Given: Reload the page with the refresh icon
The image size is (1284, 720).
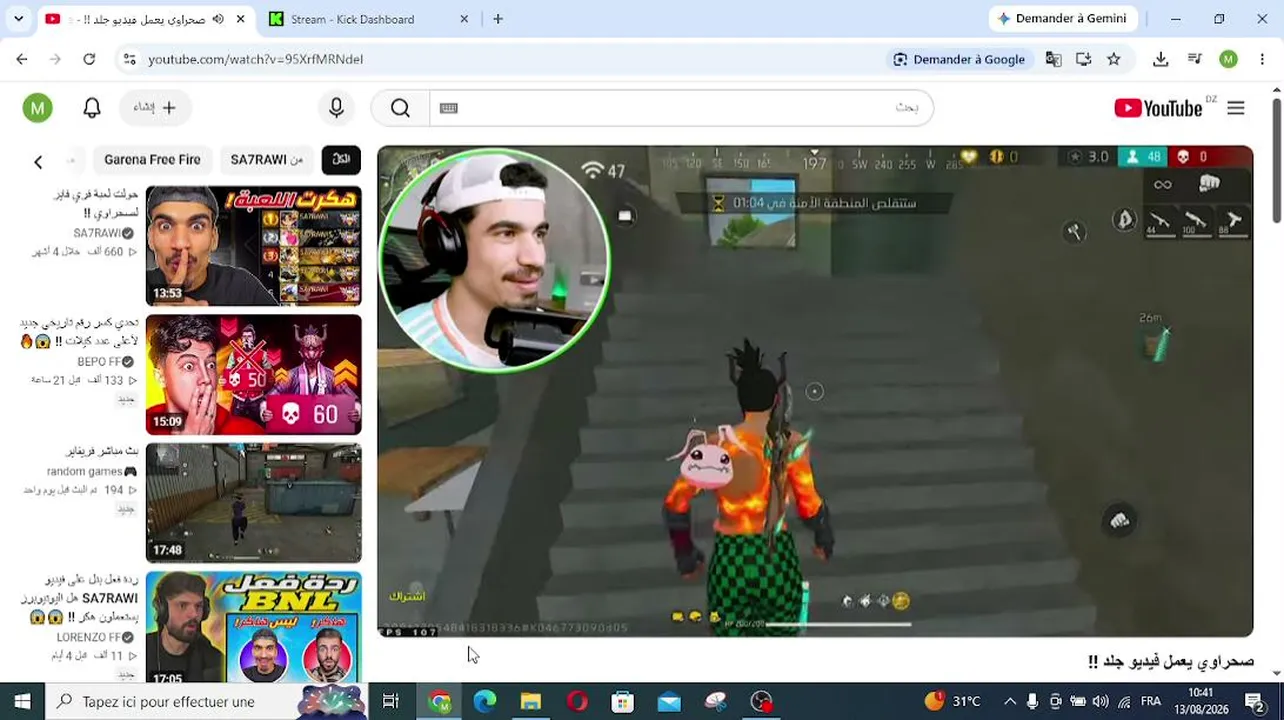Looking at the screenshot, I should click(x=89, y=59).
